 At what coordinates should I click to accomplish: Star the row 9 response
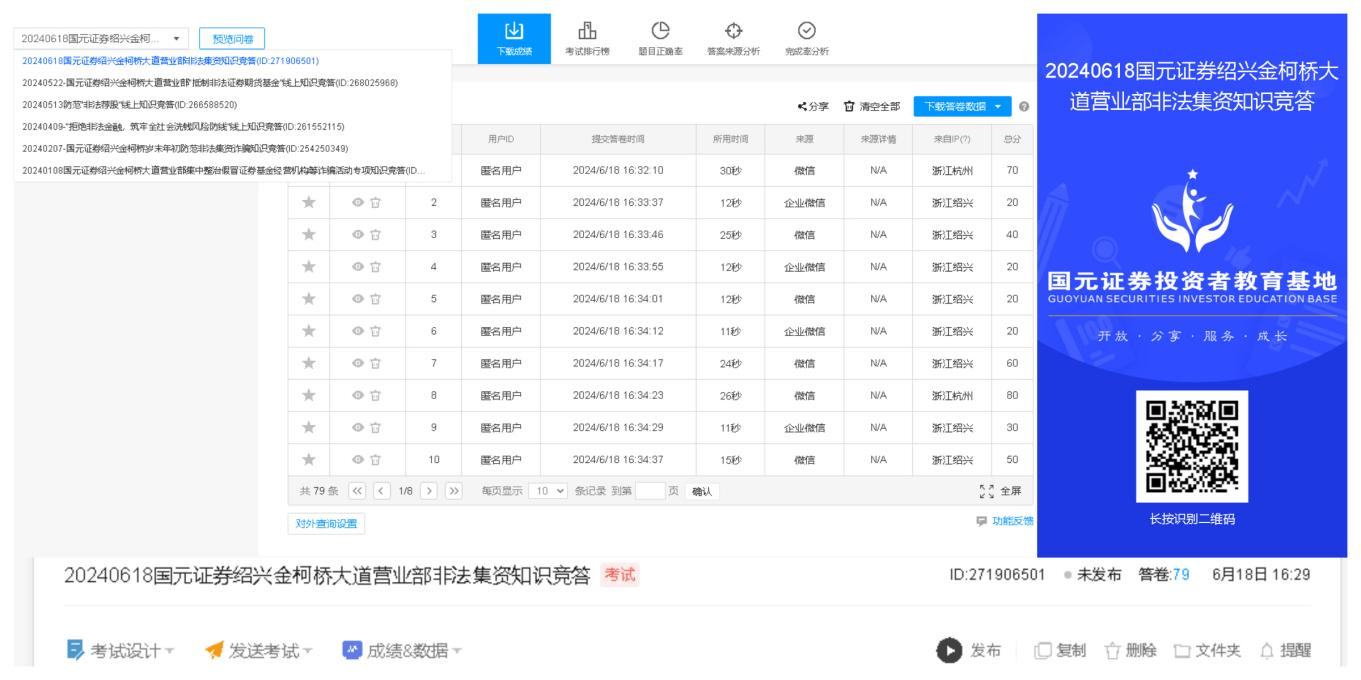pyautogui.click(x=309, y=428)
